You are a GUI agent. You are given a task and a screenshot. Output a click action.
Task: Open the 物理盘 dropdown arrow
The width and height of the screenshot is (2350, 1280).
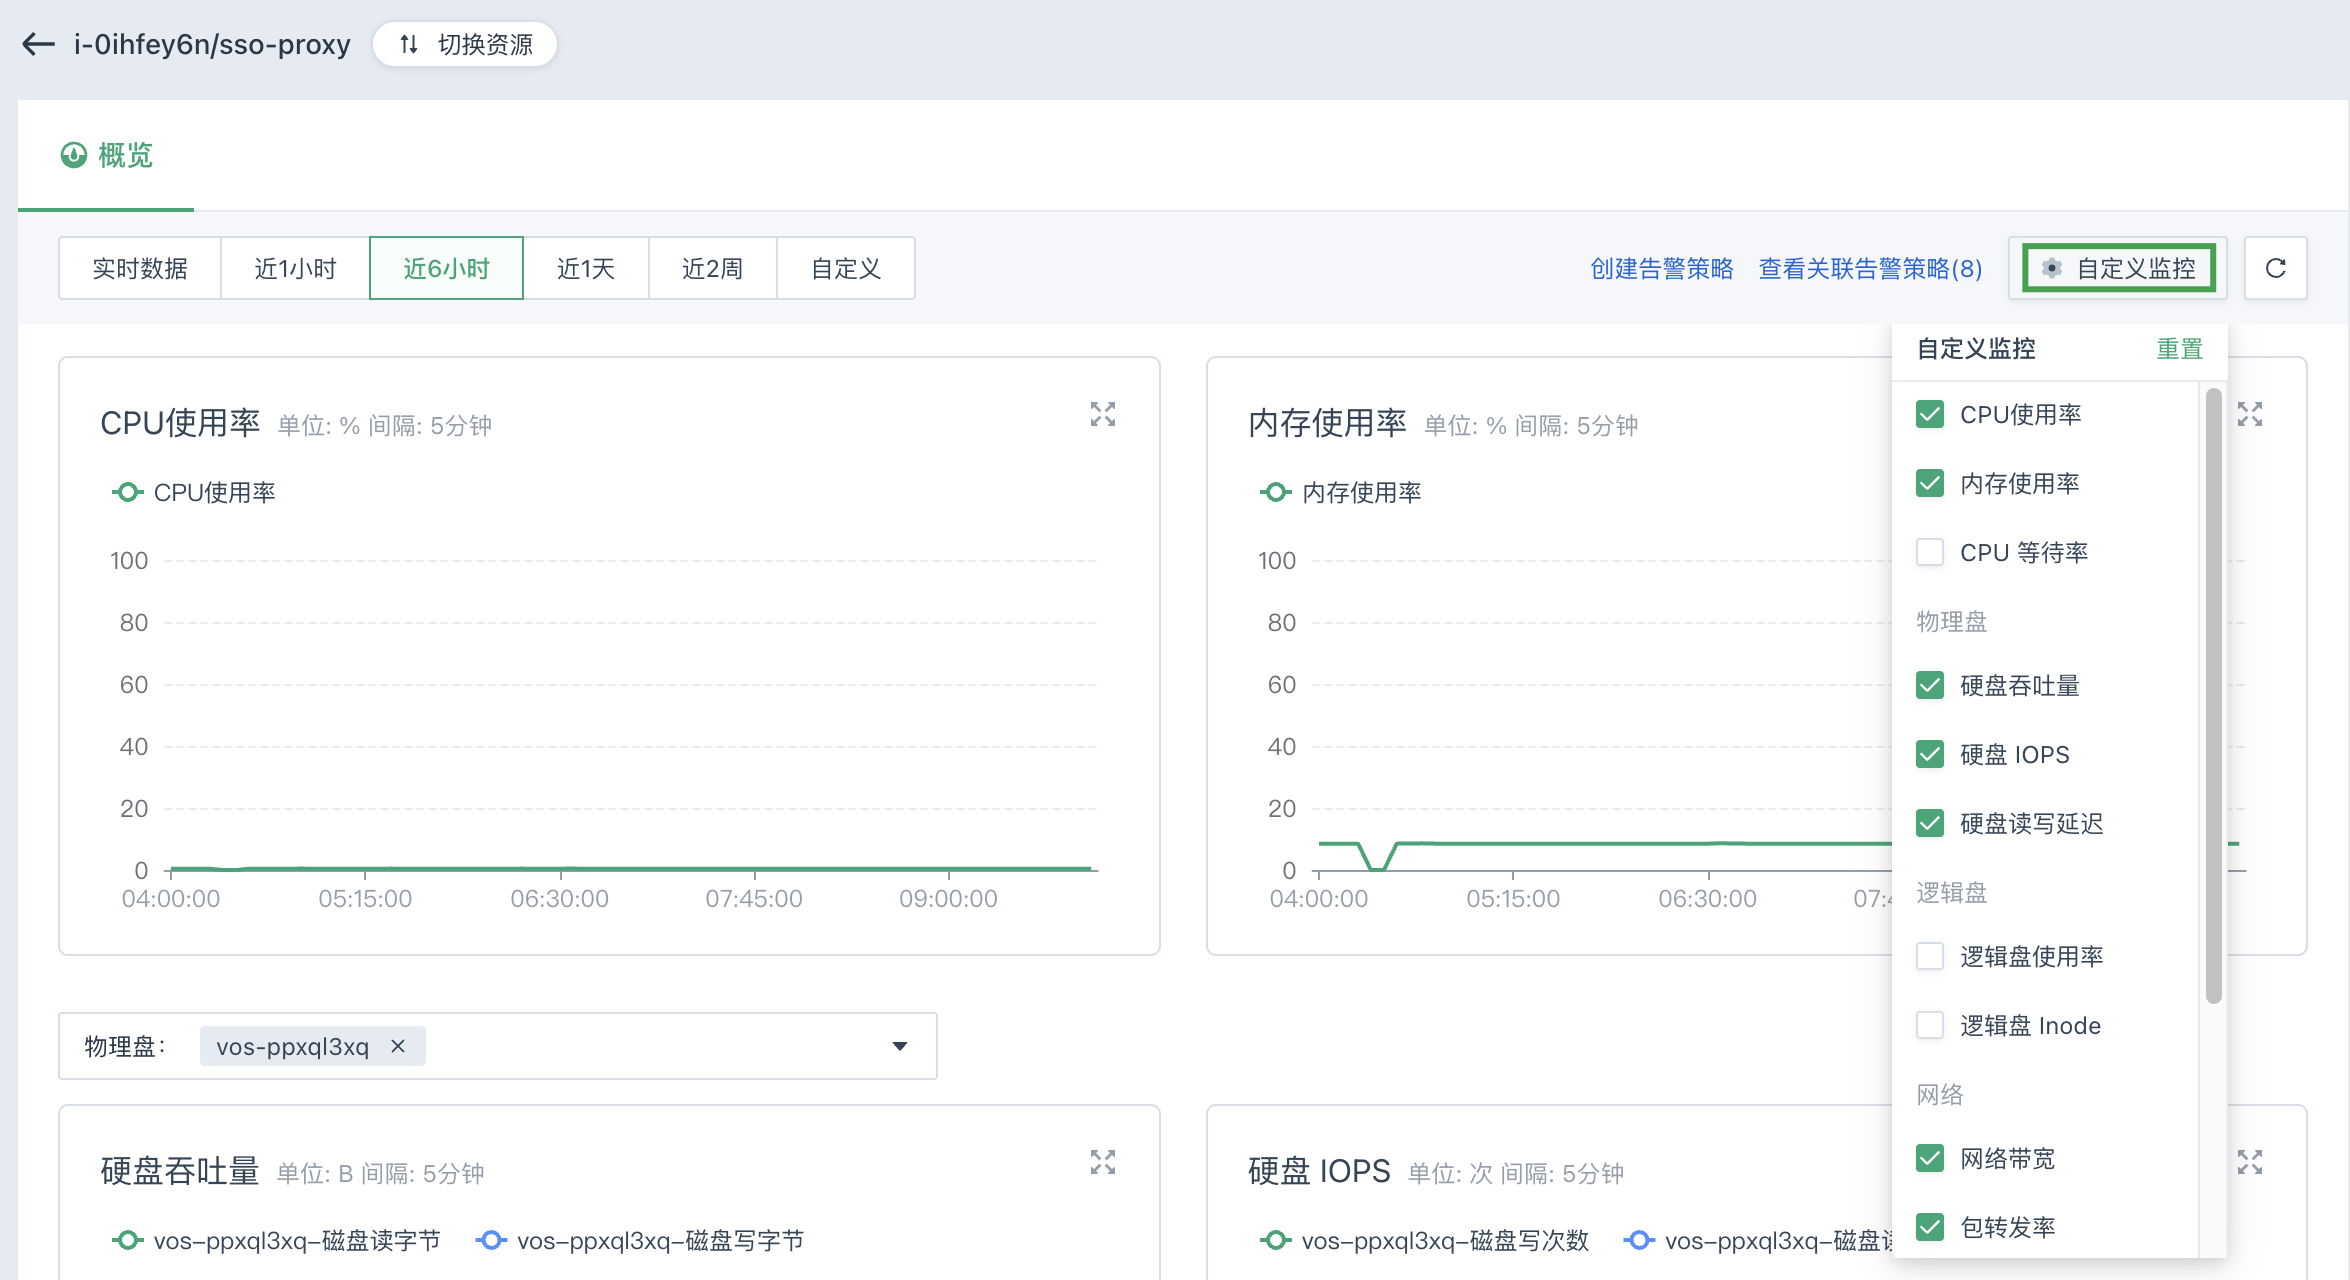899,1046
